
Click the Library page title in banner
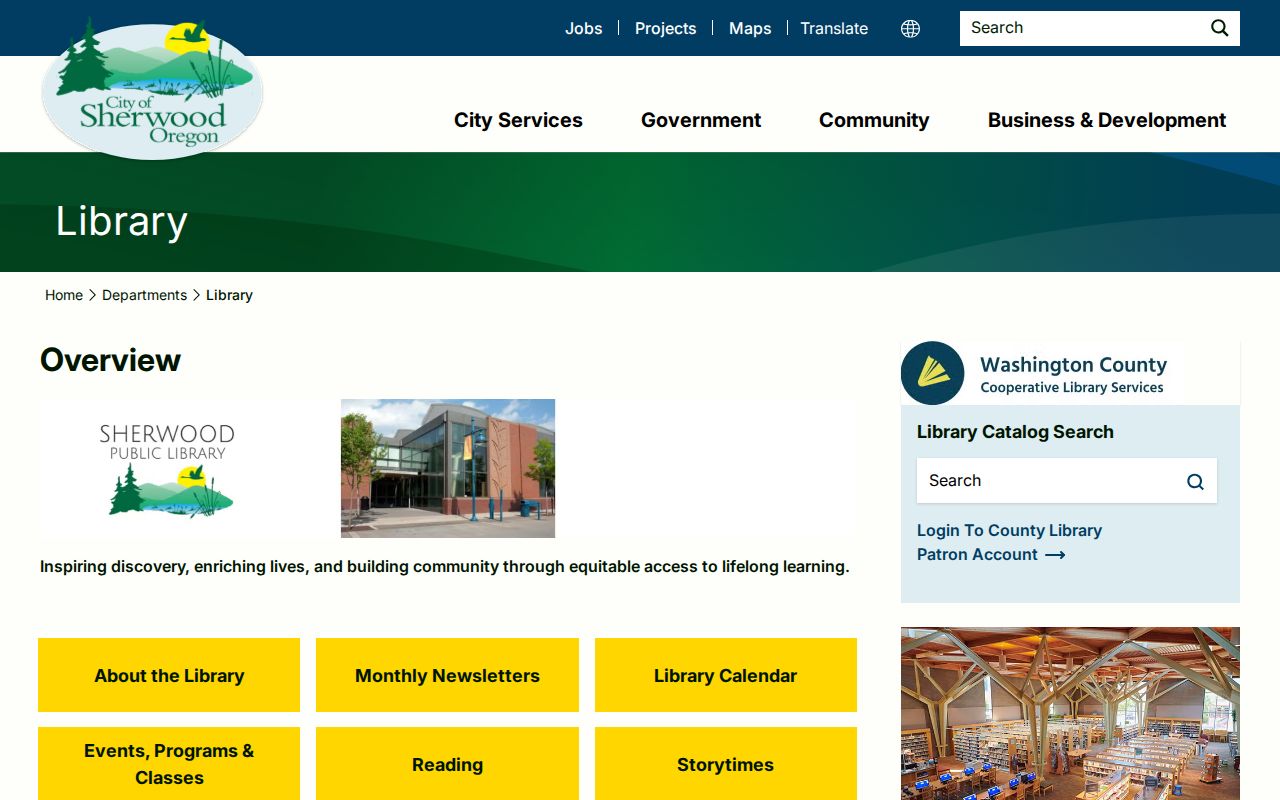121,221
